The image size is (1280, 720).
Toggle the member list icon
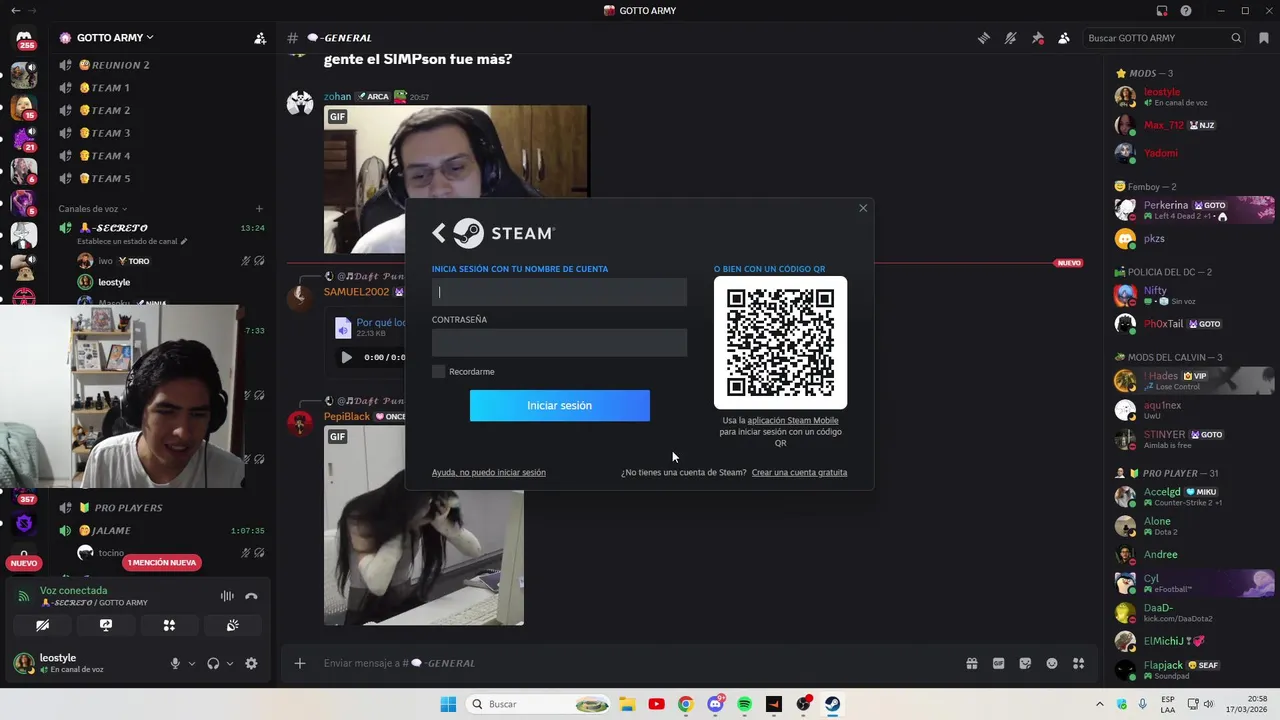pyautogui.click(x=1064, y=38)
